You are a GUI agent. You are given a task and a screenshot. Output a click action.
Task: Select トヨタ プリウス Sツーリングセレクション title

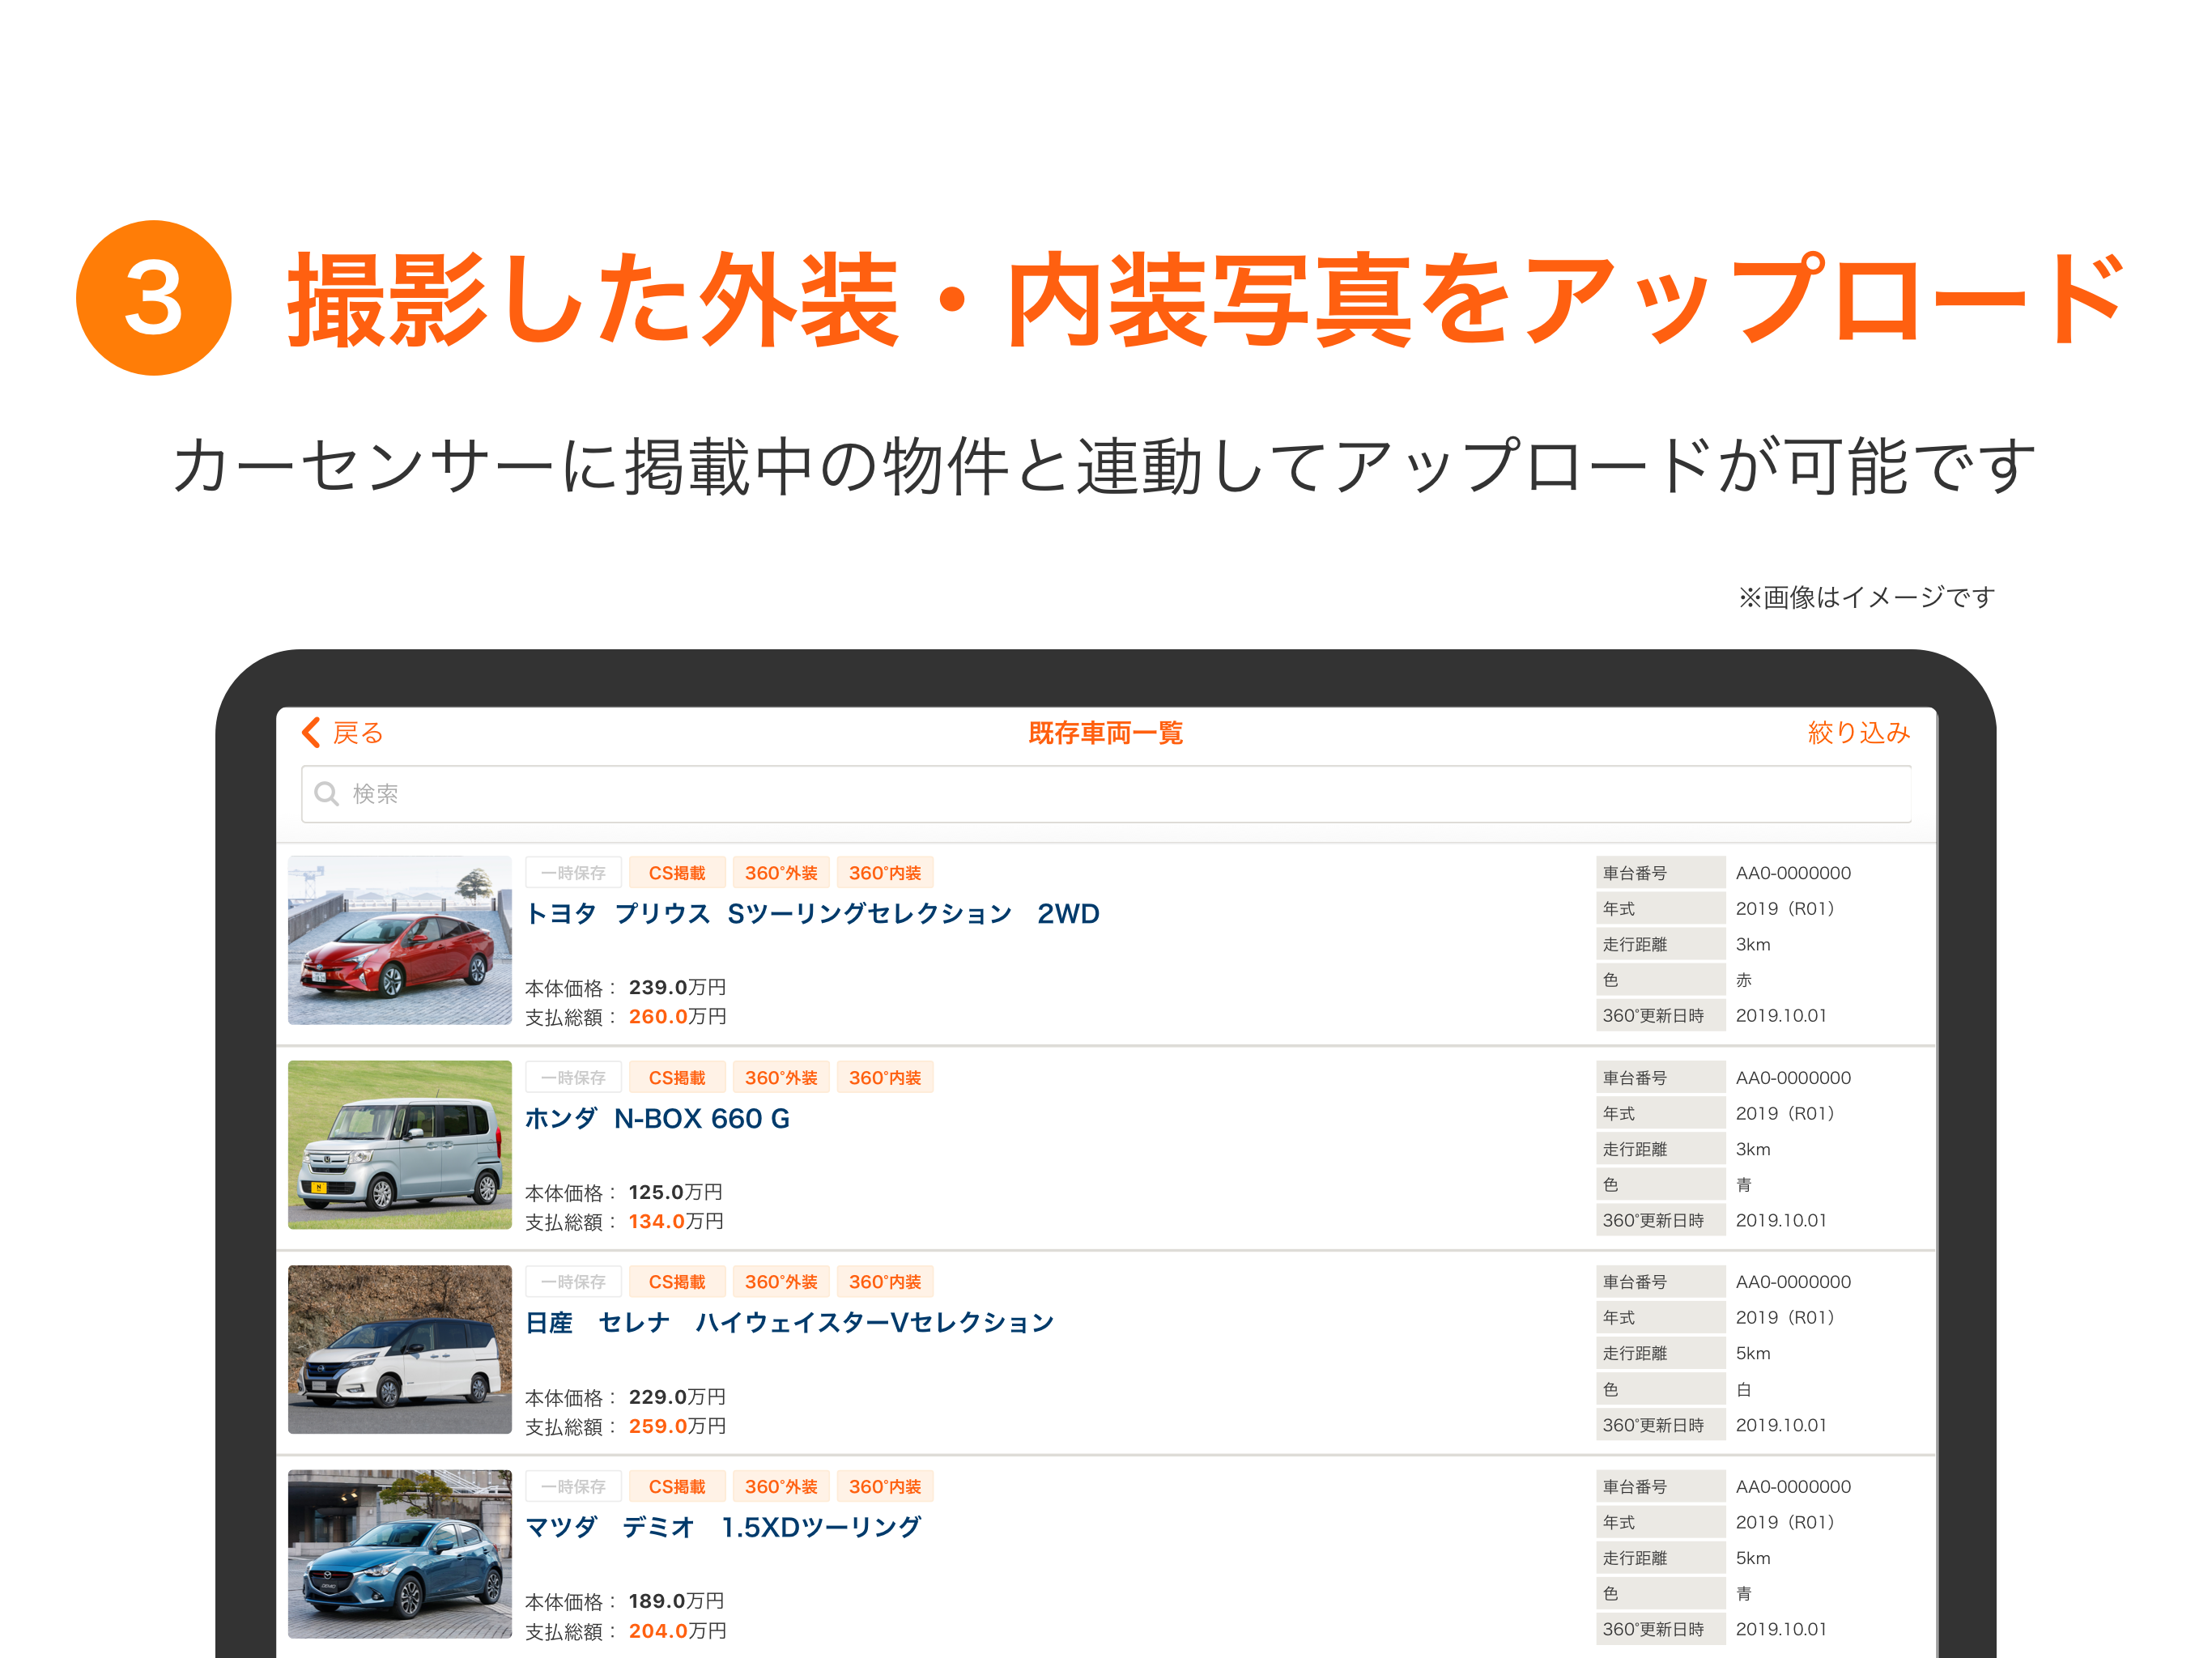(x=812, y=914)
